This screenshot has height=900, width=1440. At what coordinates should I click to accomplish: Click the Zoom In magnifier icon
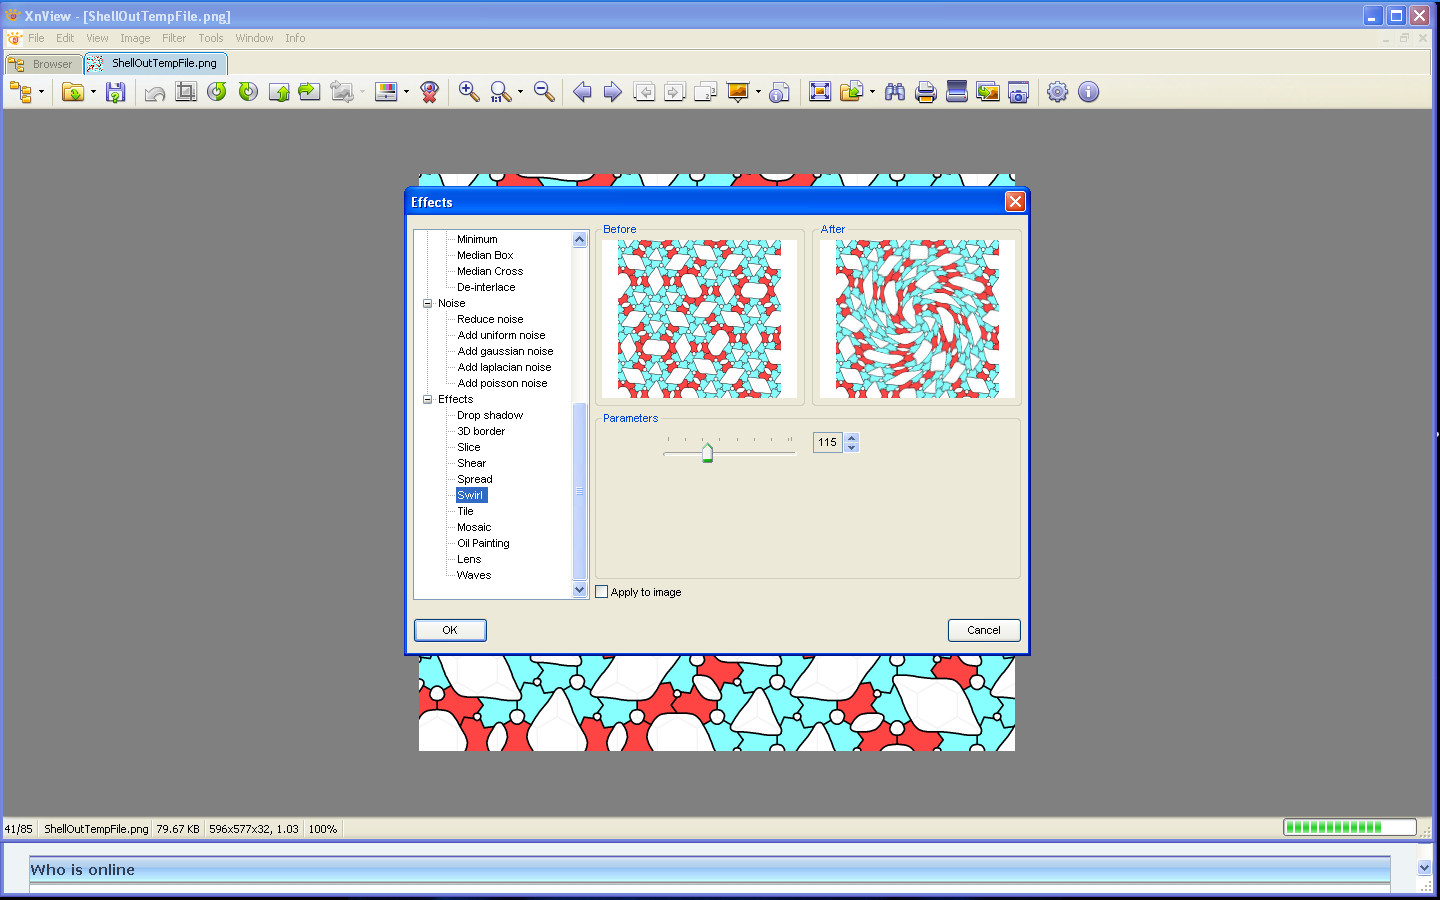469,92
